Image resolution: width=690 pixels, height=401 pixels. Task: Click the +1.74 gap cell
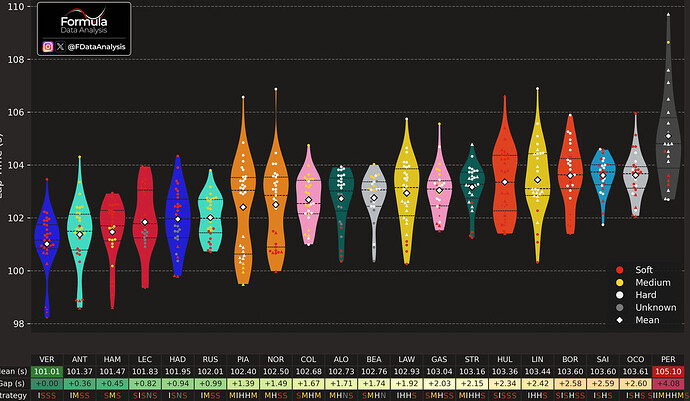pyautogui.click(x=374, y=383)
